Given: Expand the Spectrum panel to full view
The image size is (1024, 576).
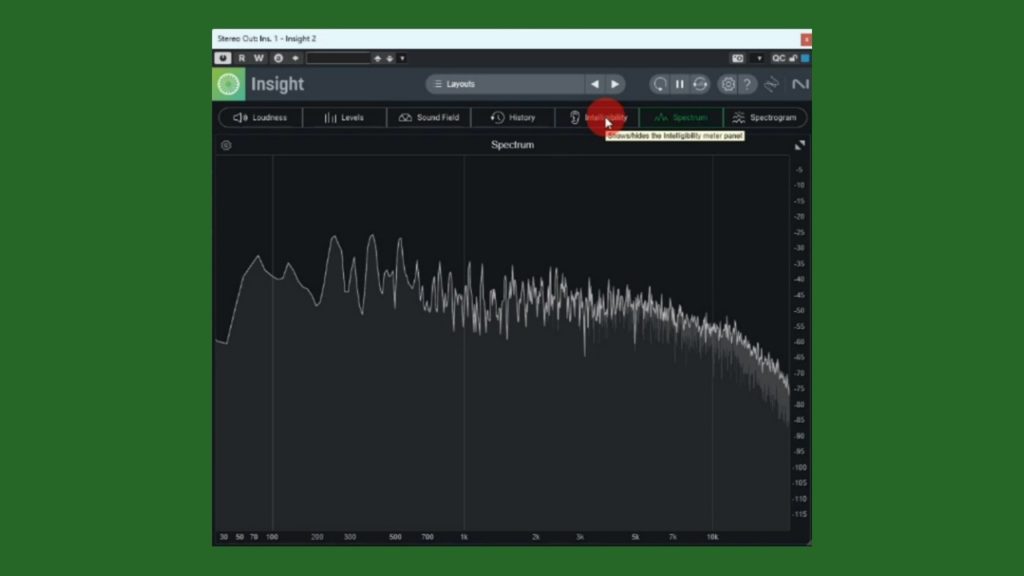Looking at the screenshot, I should 799,145.
